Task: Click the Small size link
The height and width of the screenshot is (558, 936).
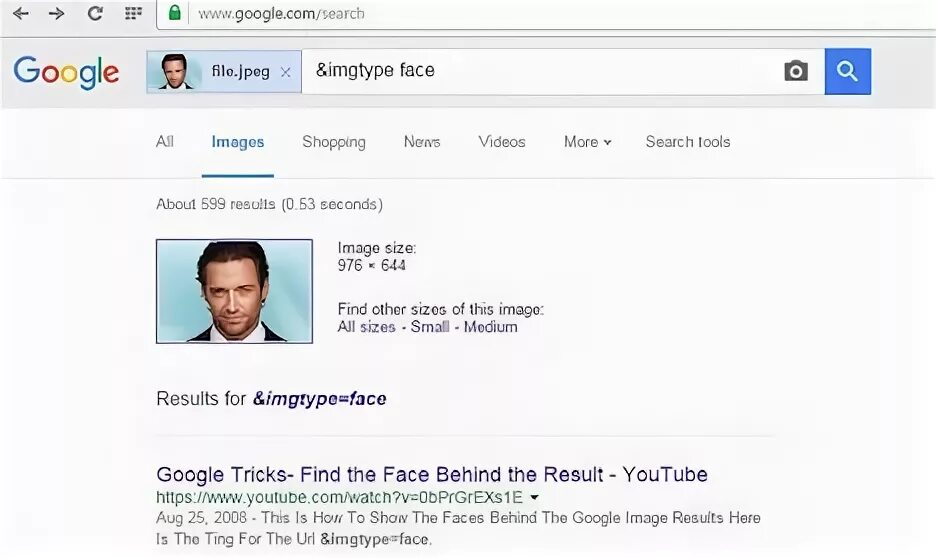Action: (x=430, y=327)
